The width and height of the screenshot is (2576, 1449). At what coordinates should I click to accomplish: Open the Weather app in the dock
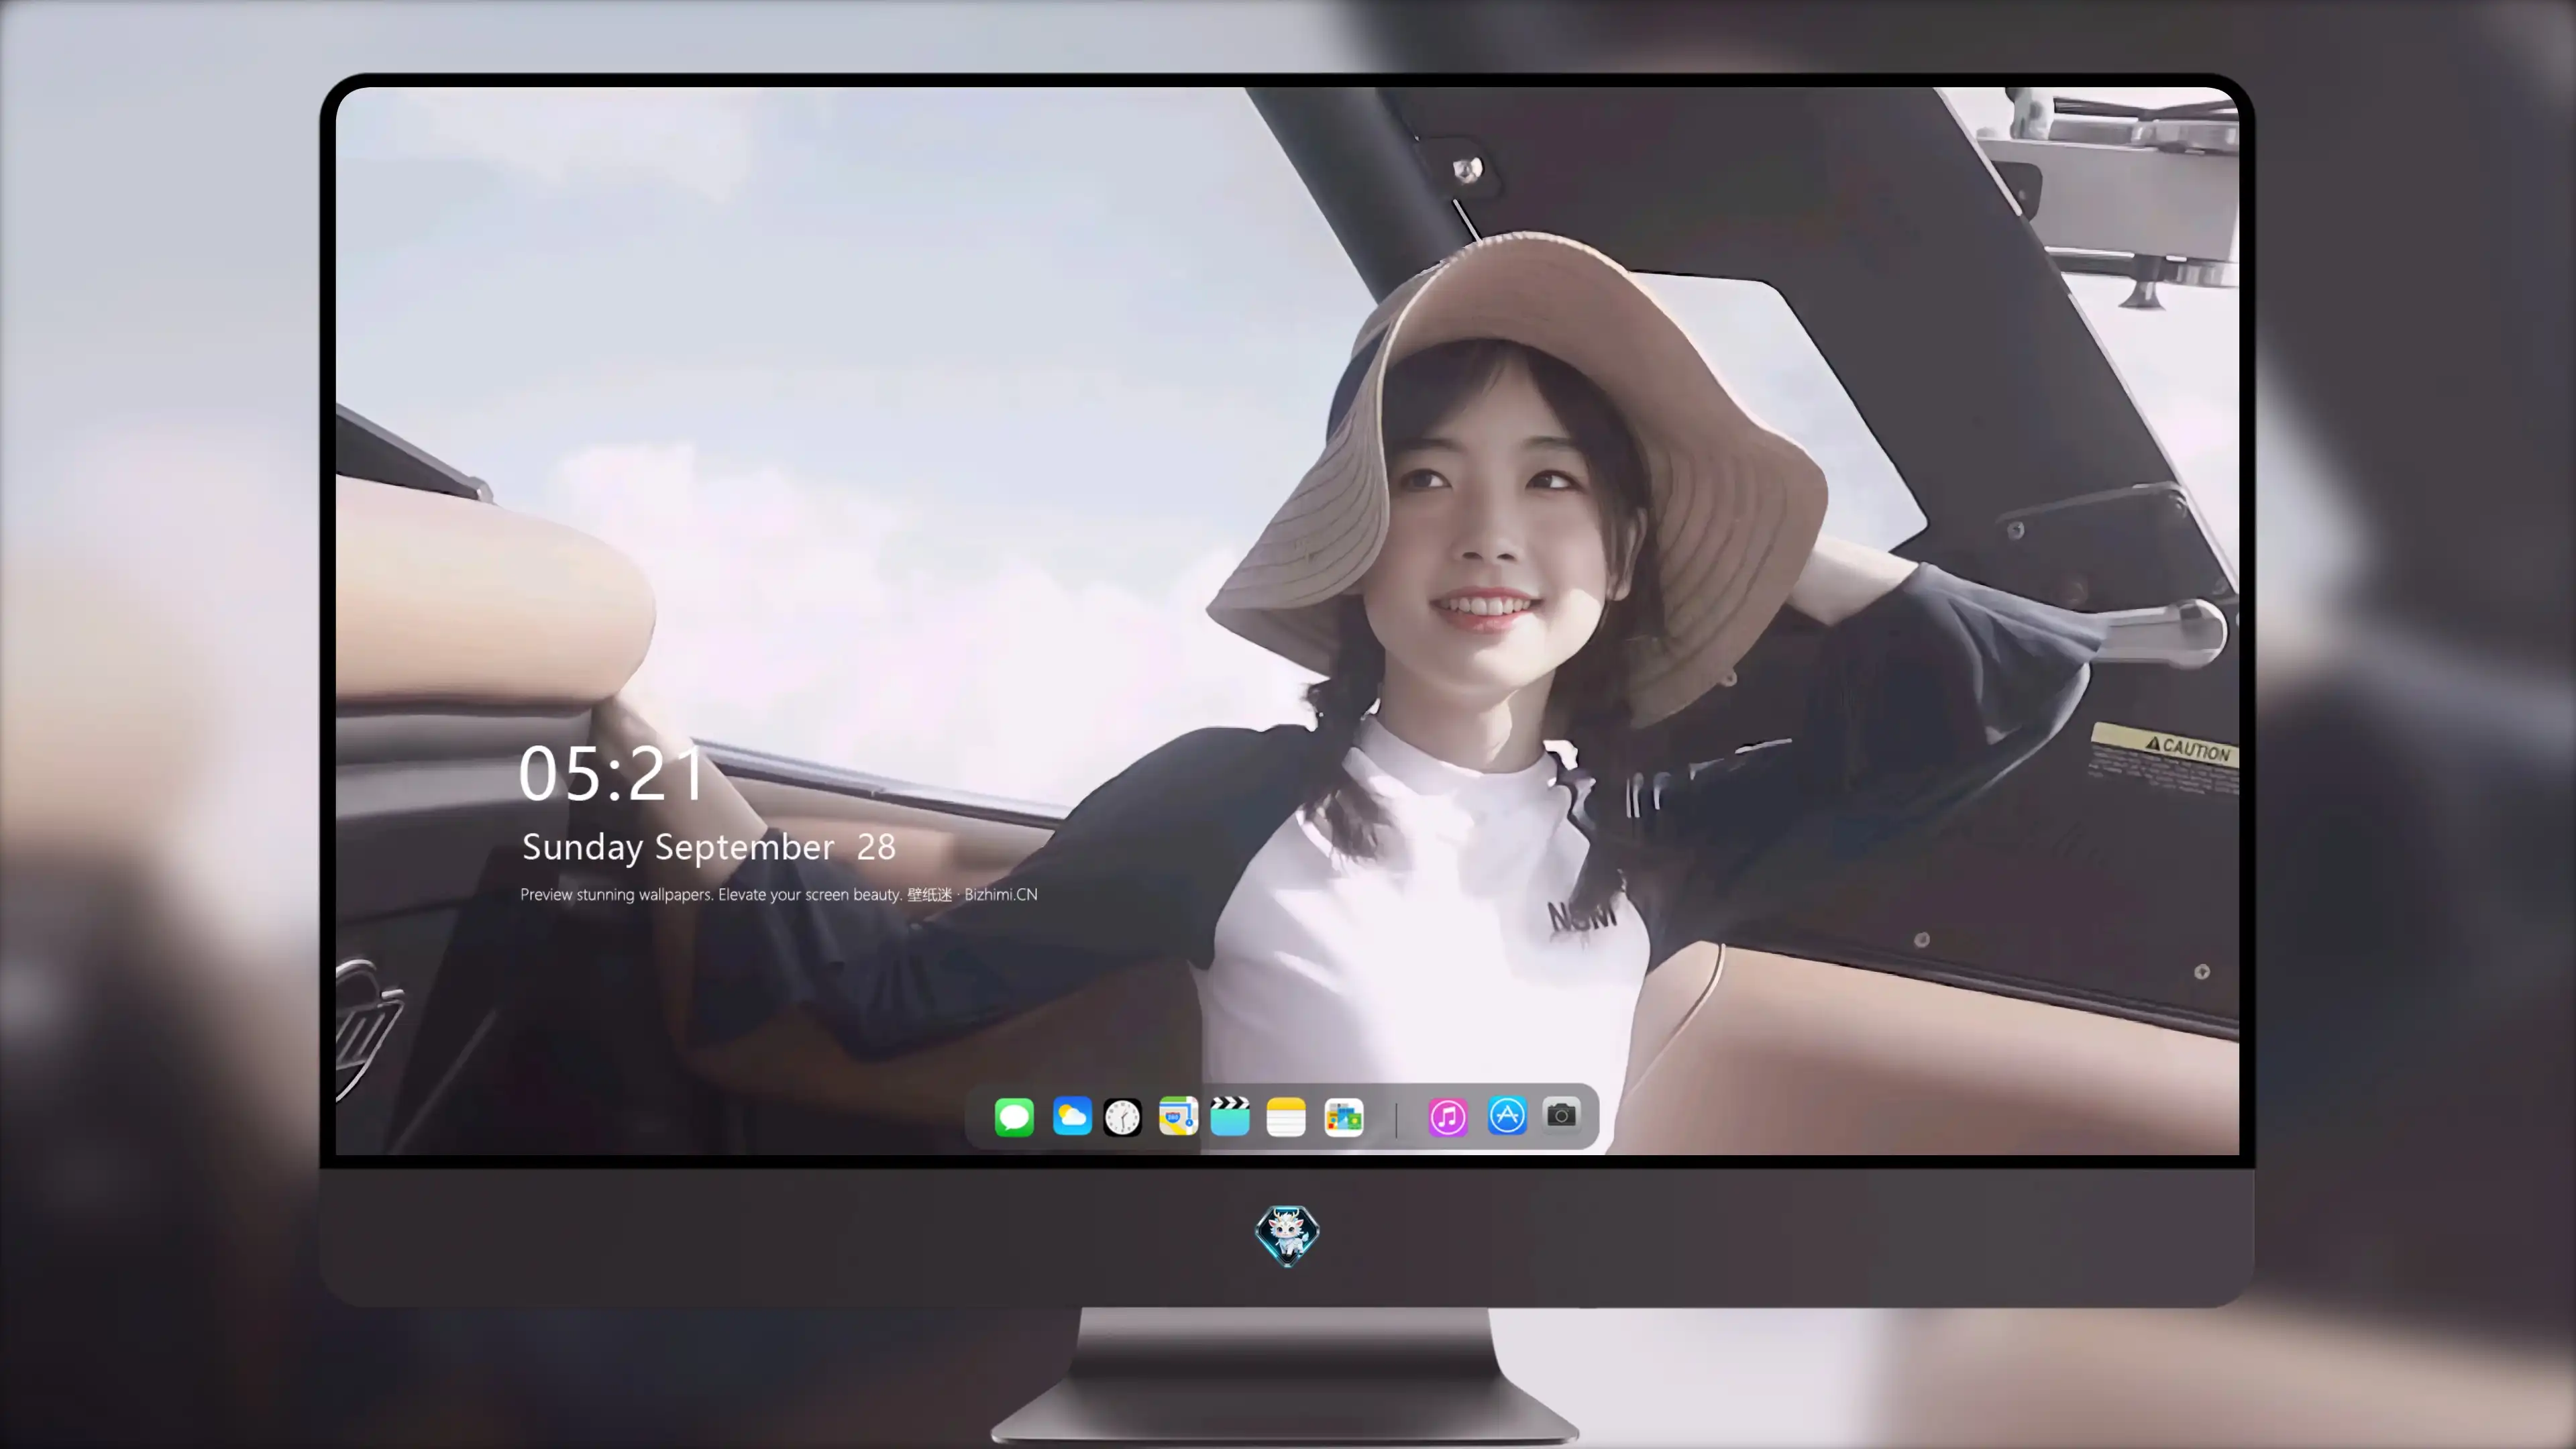[x=1072, y=1117]
